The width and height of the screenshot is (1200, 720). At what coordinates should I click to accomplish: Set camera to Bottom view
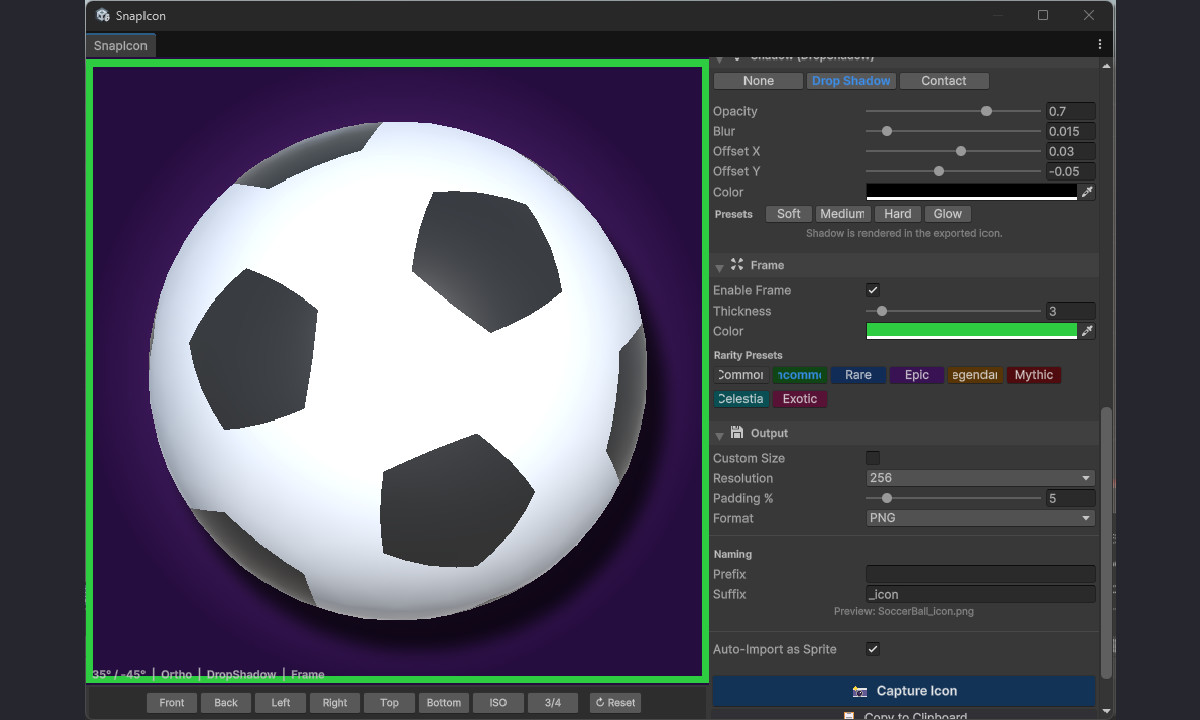point(444,703)
